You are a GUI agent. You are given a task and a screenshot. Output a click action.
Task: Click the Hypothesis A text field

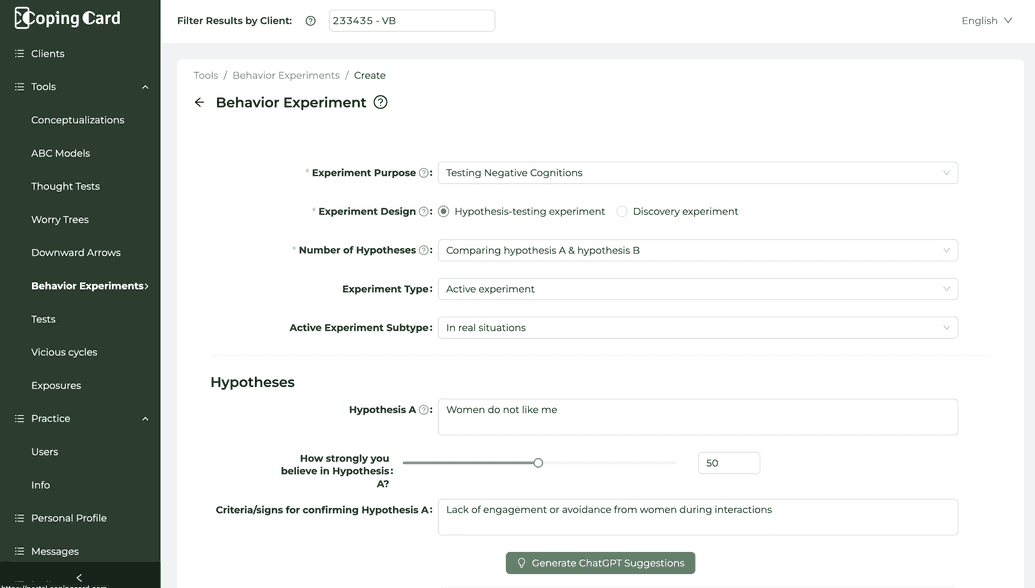click(x=698, y=417)
